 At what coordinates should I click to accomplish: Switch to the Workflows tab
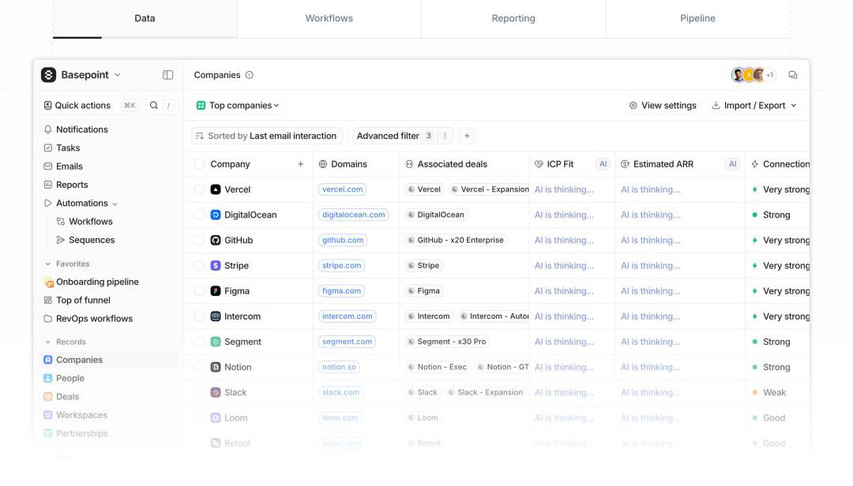[329, 19]
